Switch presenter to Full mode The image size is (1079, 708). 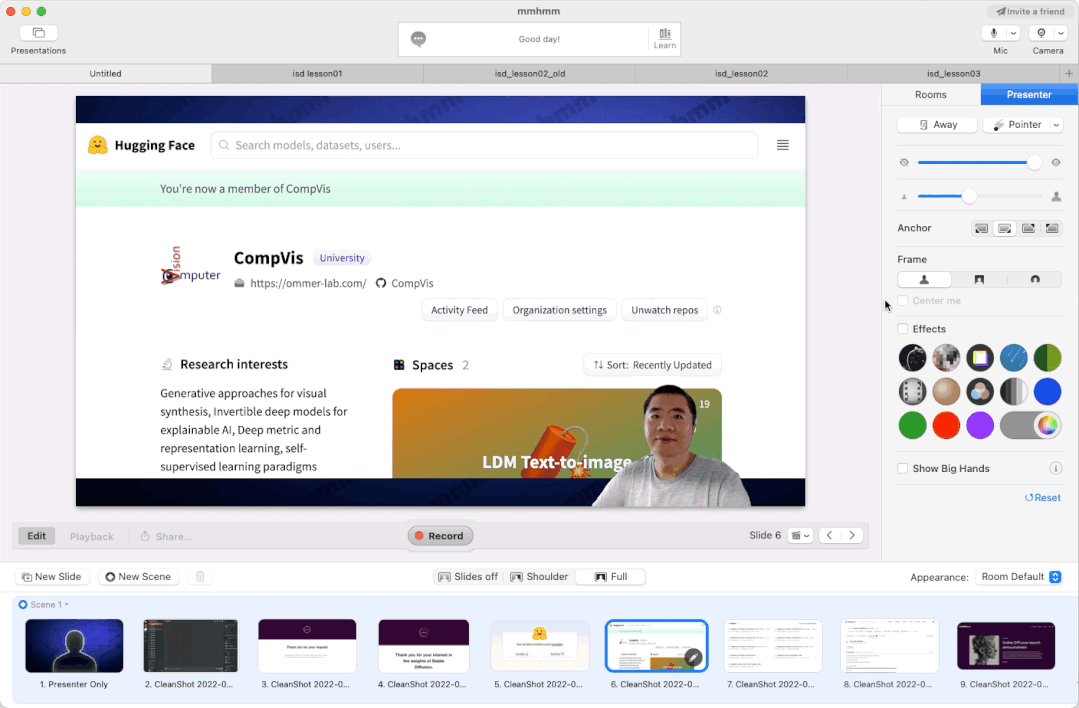[610, 577]
